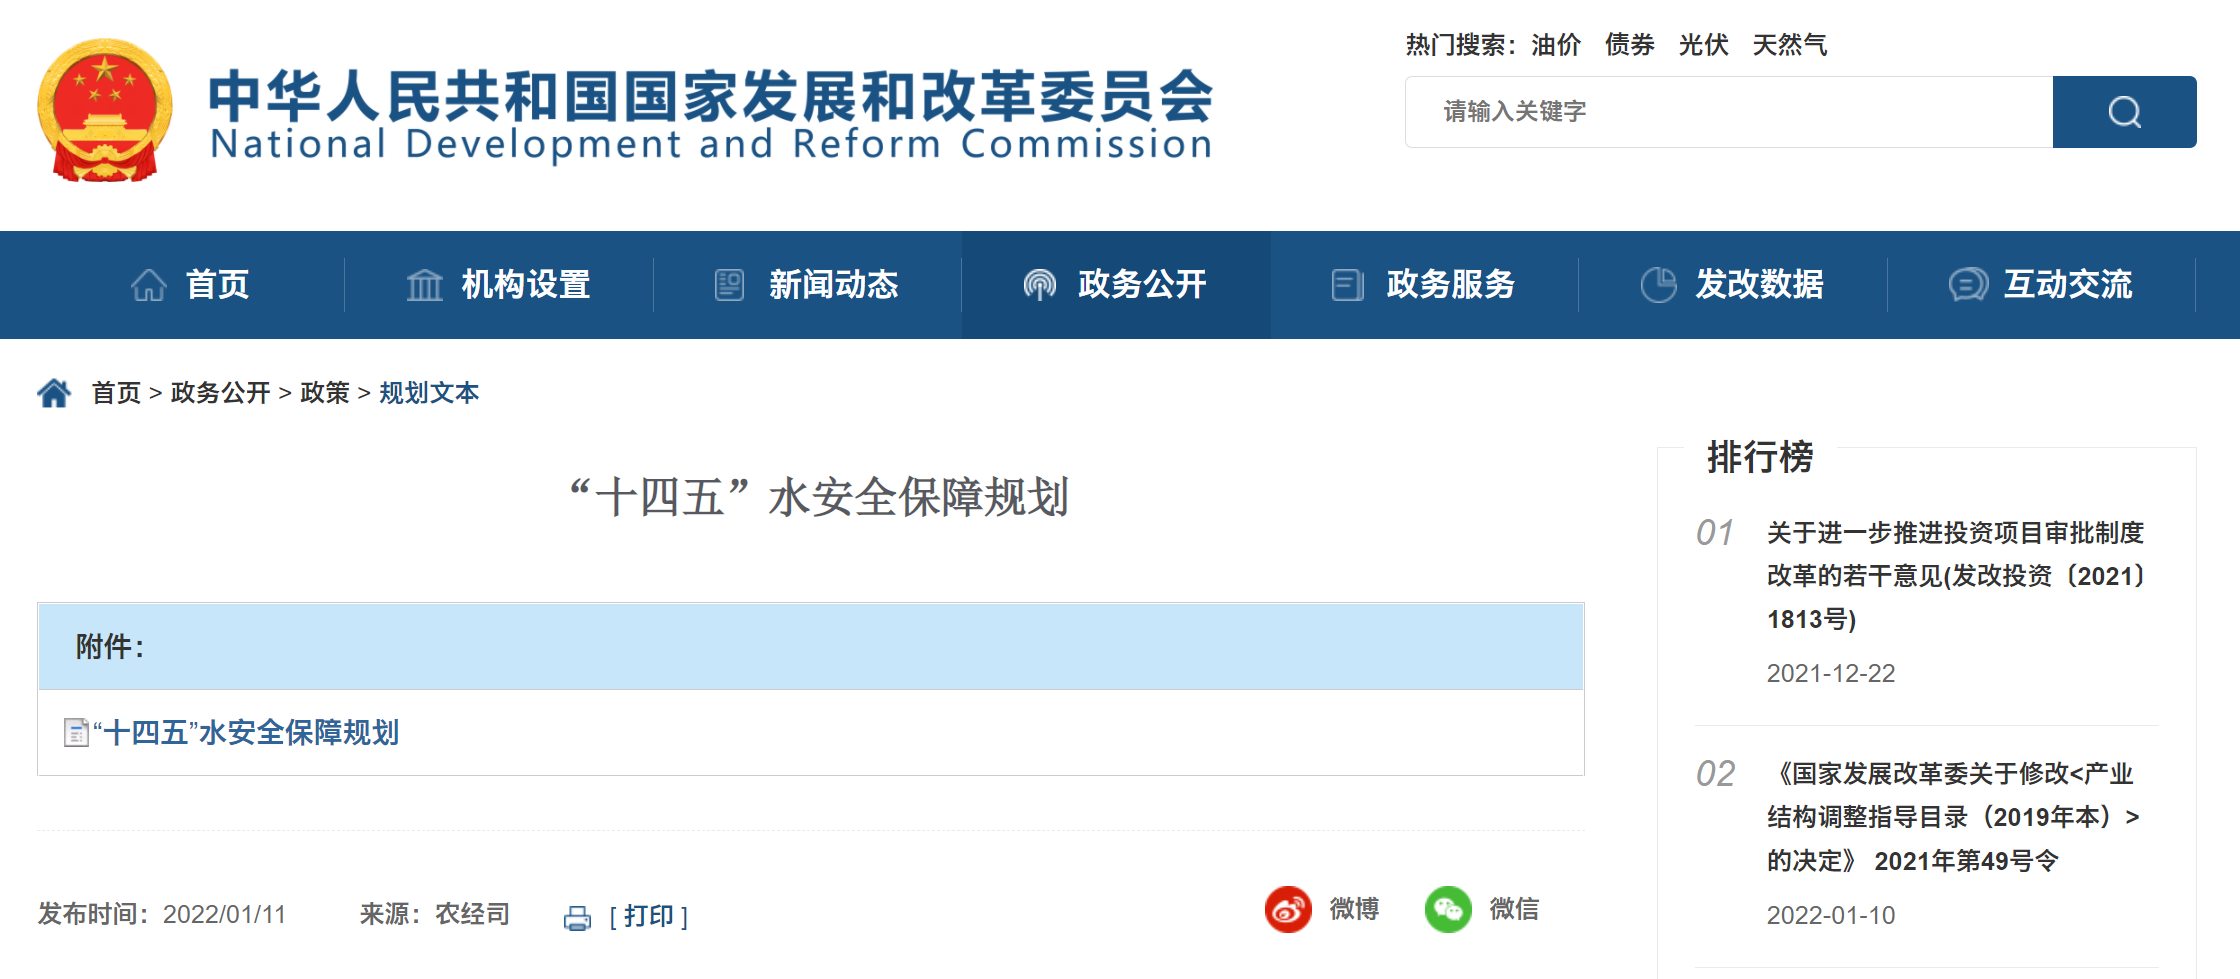Click hot search term 天然气
The height and width of the screenshot is (979, 2240).
click(1789, 45)
